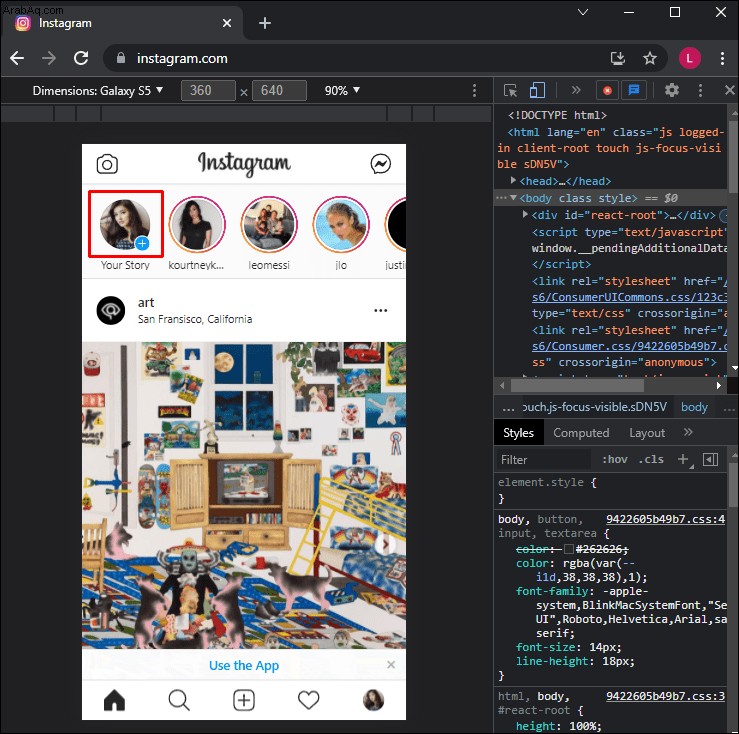Advance the carousel with the next arrow
739x734 pixels.
click(x=385, y=544)
